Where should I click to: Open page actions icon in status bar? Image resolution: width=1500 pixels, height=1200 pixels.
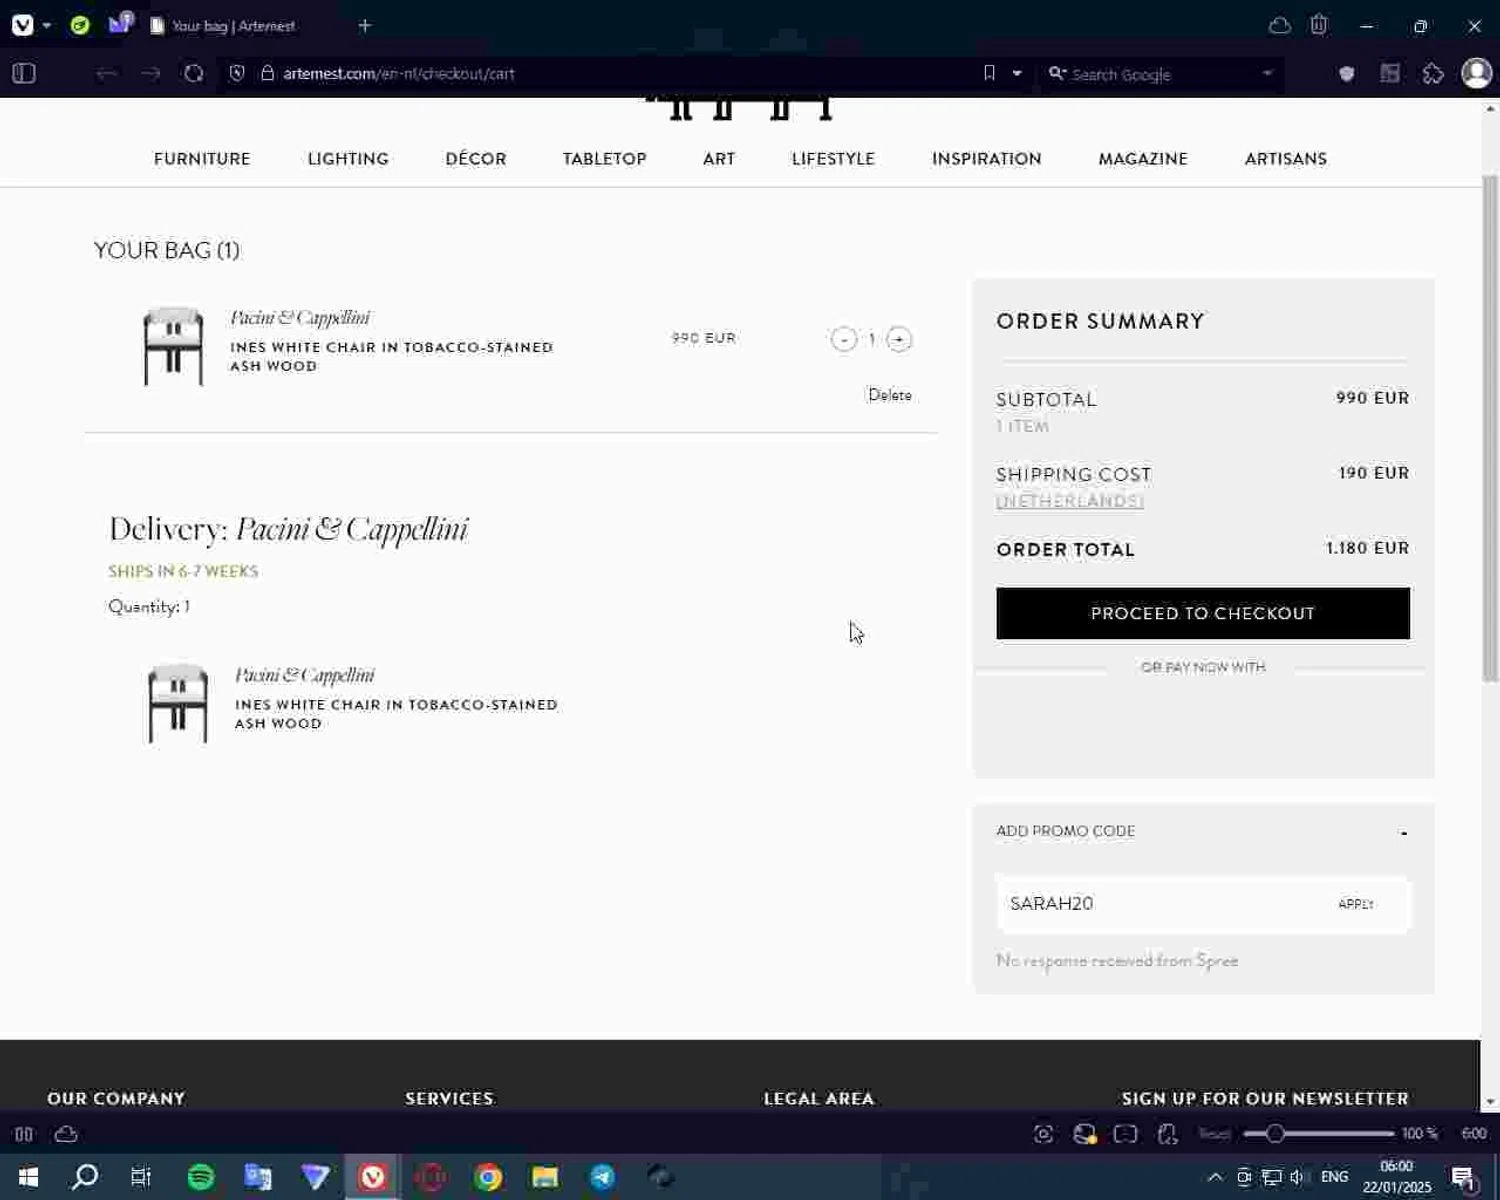[x=1167, y=1134]
